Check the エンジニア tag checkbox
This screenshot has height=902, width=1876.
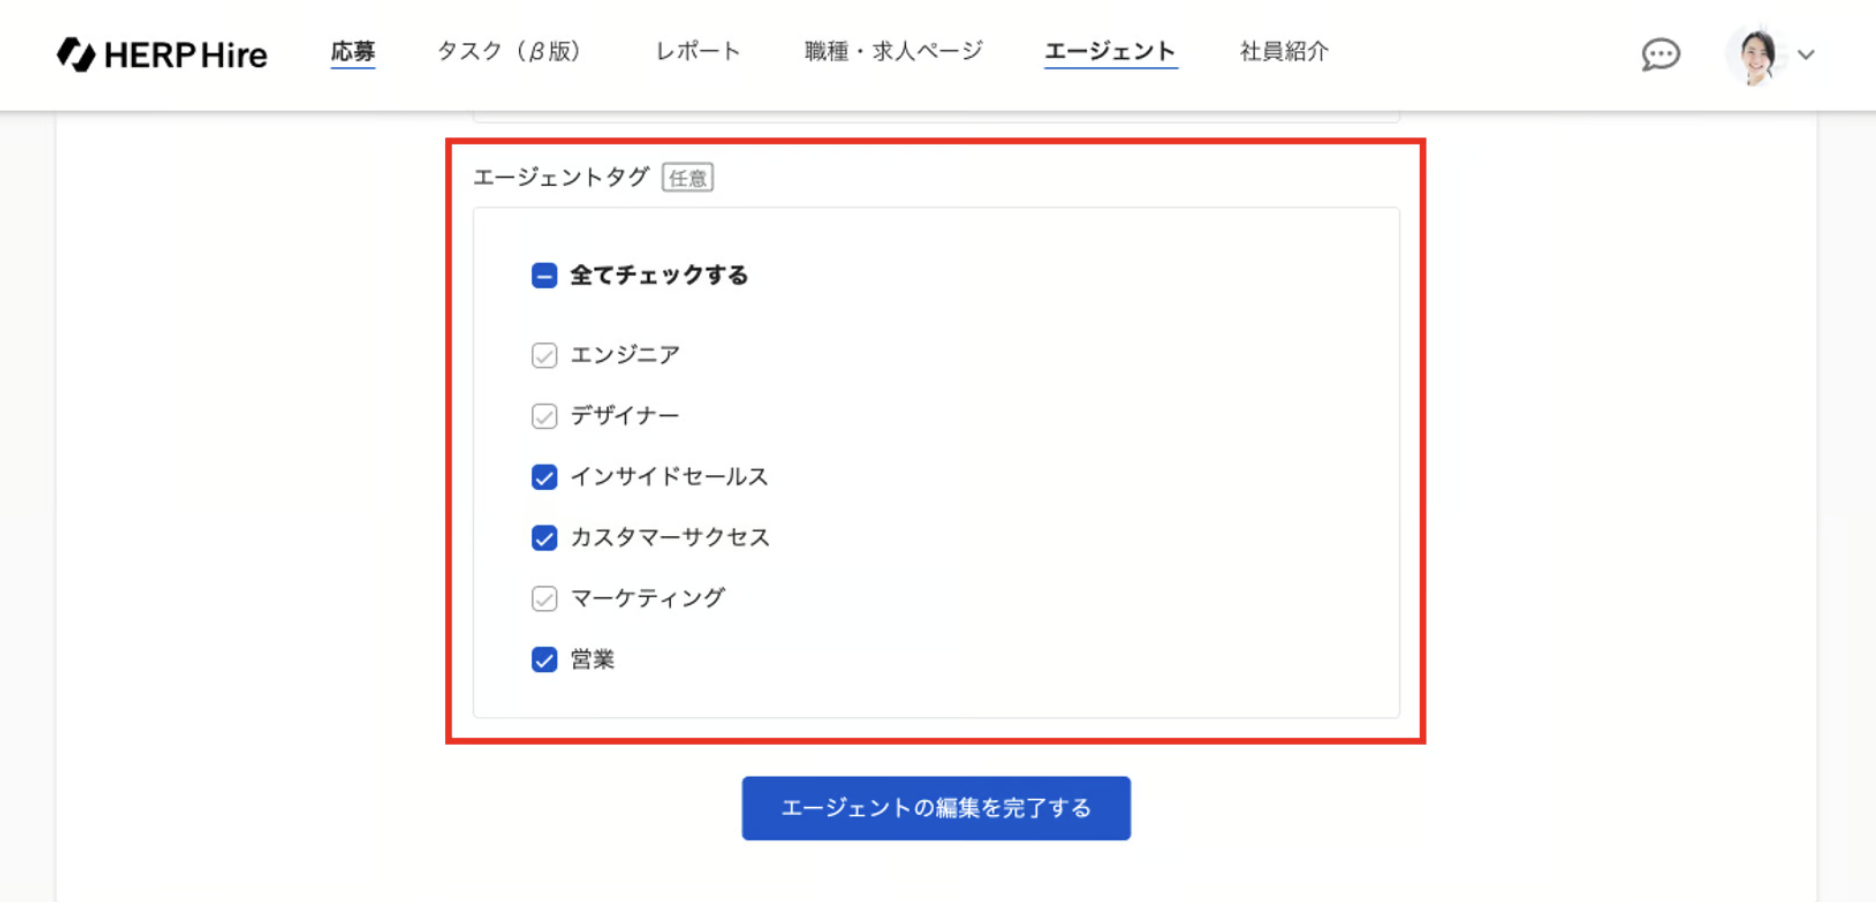click(x=544, y=355)
